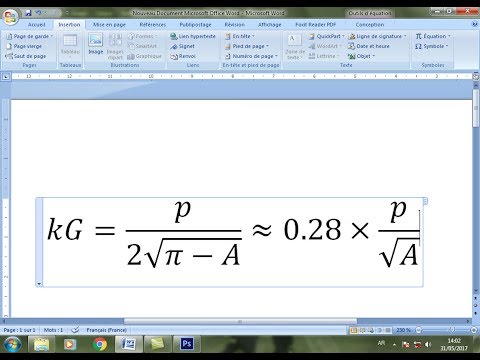
Task: Open the Révision tab
Action: click(235, 24)
